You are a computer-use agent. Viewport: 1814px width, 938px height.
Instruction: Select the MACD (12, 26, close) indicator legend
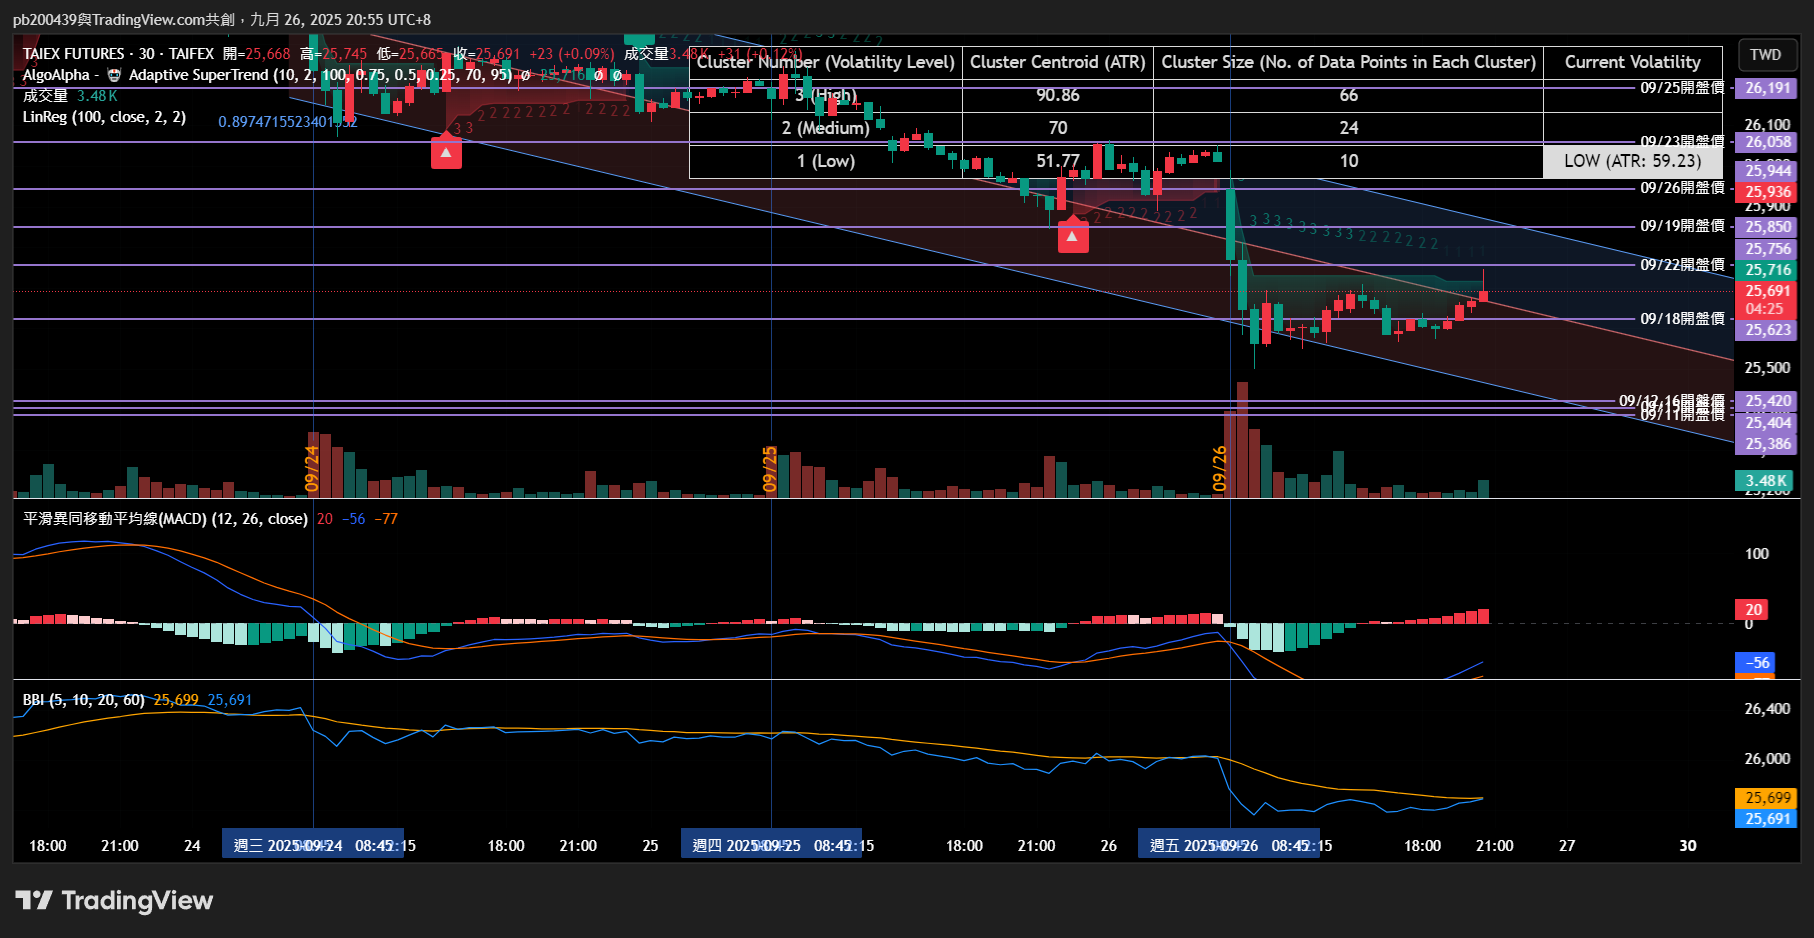165,519
